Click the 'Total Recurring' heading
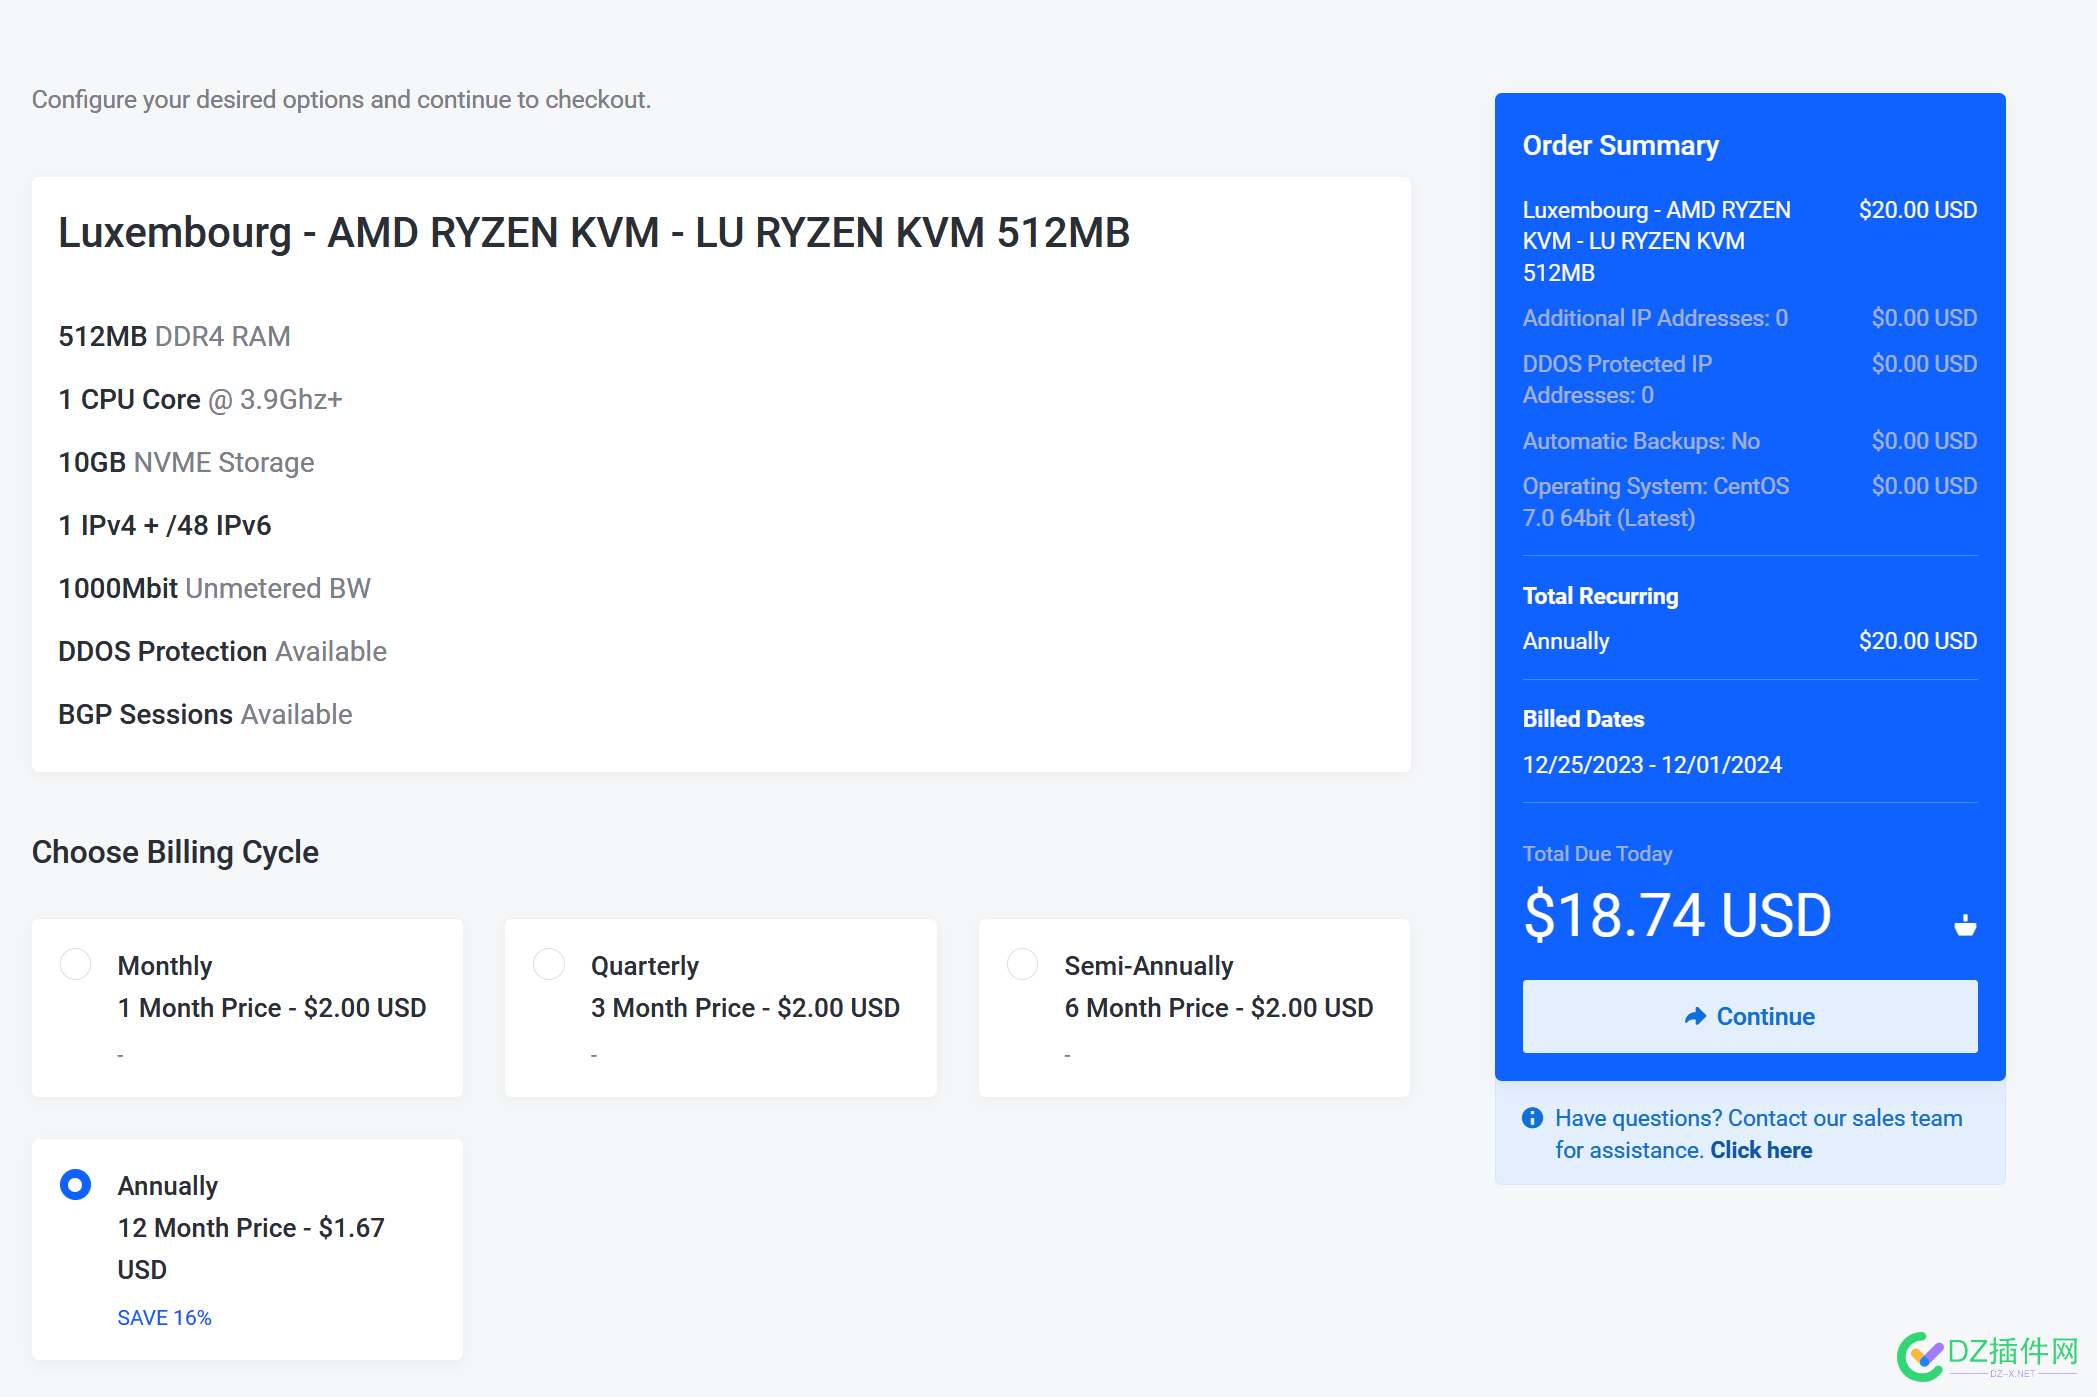The height and width of the screenshot is (1397, 2097). tap(1600, 596)
